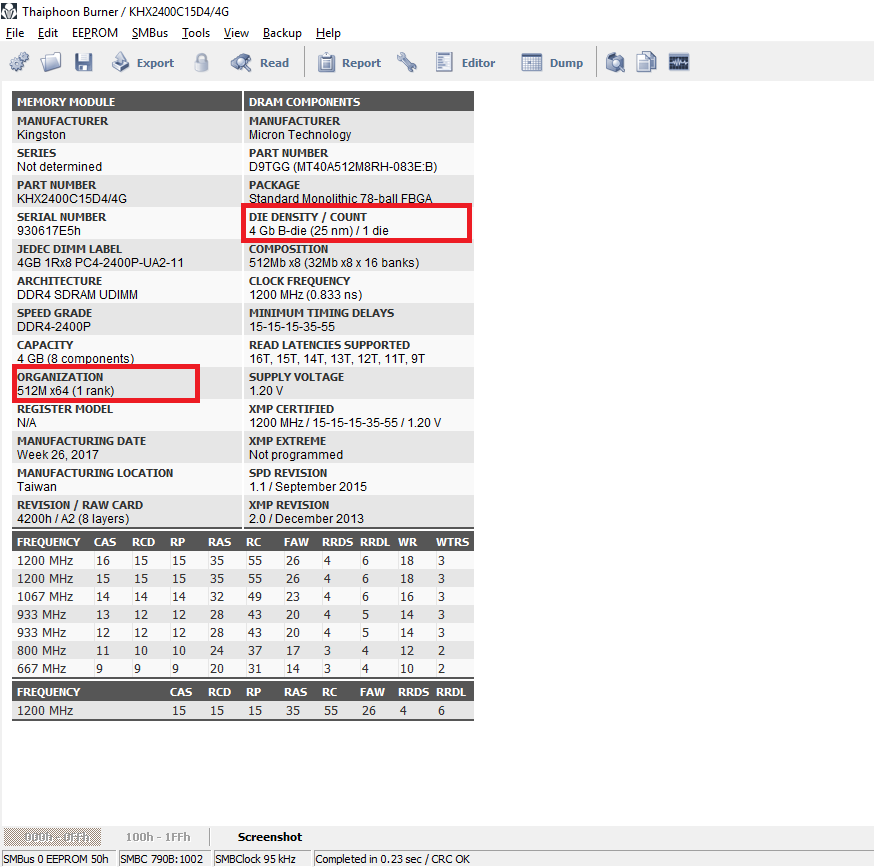Click the wrench tool icon
Image resolution: width=874 pixels, height=867 pixels.
coord(407,63)
